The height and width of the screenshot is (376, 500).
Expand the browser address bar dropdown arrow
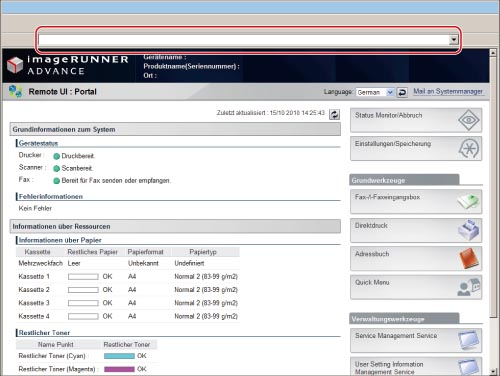453,40
